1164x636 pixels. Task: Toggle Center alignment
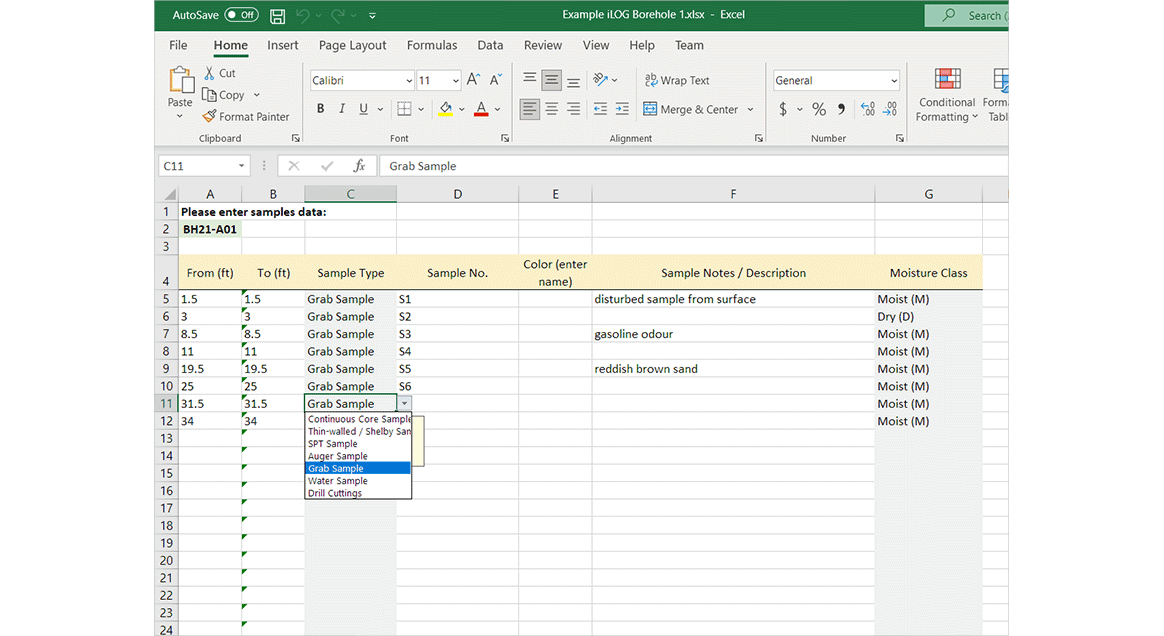(x=552, y=109)
